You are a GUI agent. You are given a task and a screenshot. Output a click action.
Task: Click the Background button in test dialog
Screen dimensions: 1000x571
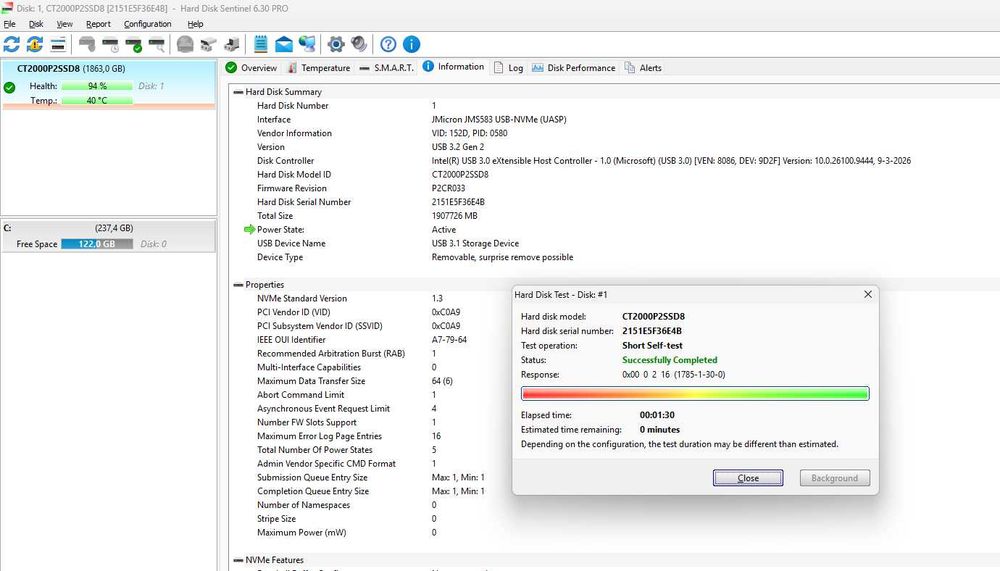point(835,478)
